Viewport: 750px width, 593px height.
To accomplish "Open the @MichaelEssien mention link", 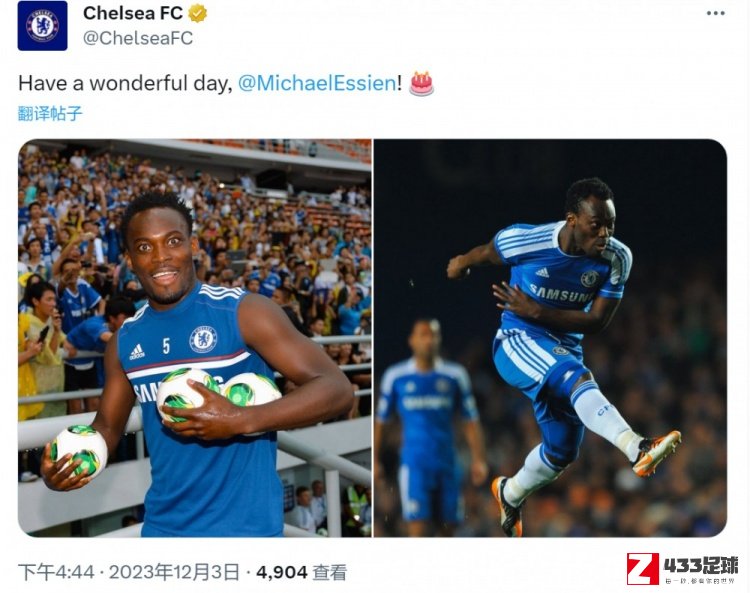I will [317, 83].
